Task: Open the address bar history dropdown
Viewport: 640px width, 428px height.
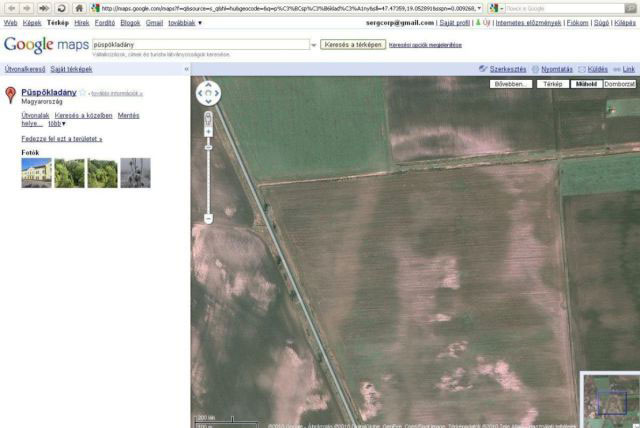Action: (x=479, y=8)
